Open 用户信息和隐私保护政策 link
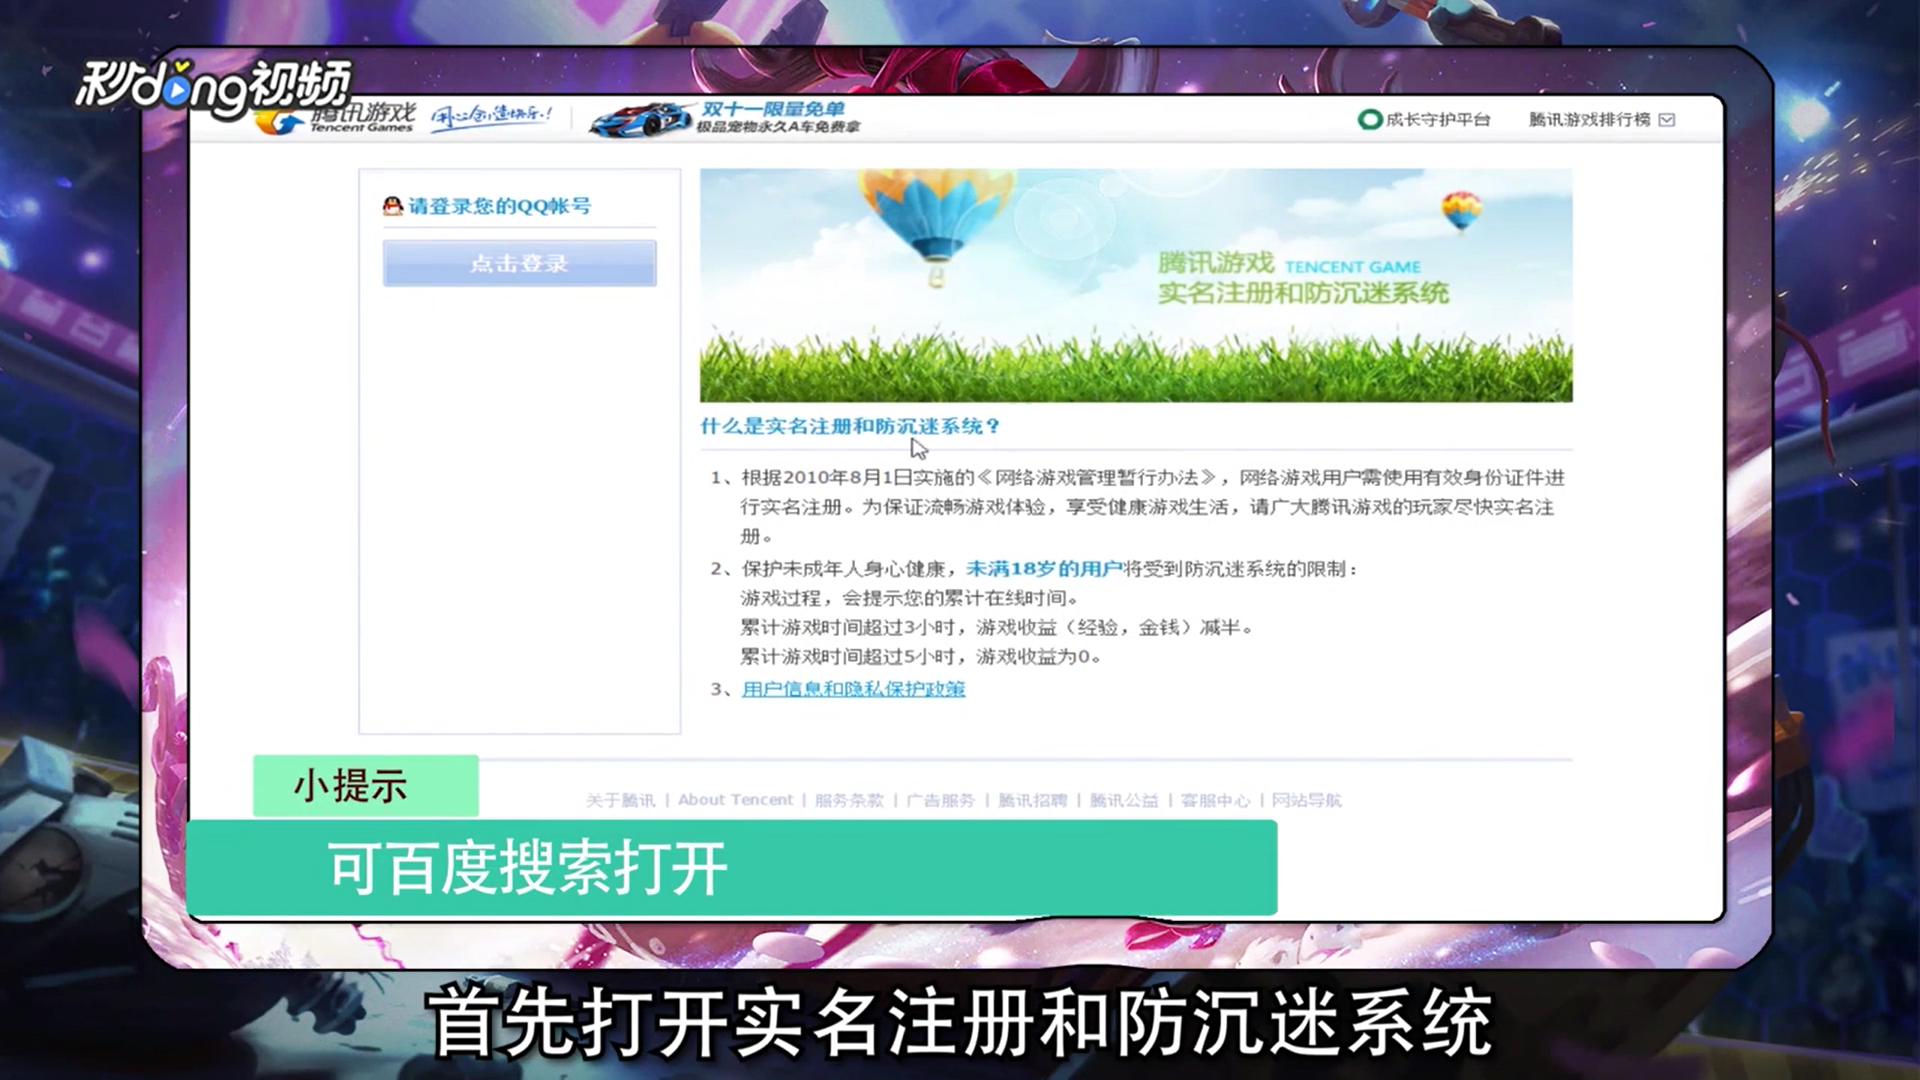 coord(853,689)
